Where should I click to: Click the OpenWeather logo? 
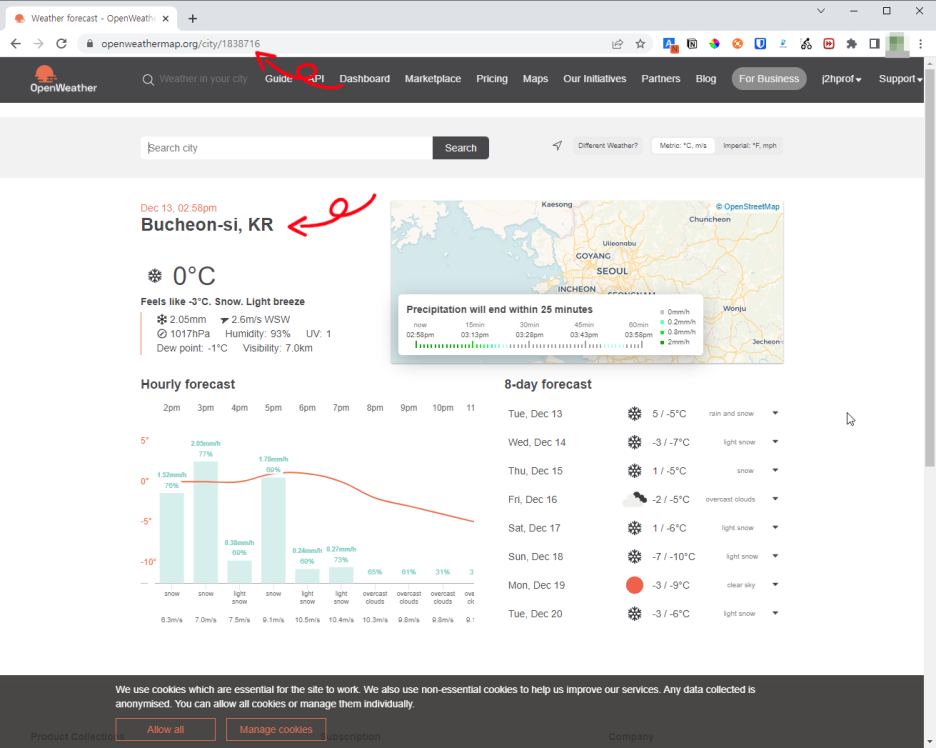pos(63,79)
